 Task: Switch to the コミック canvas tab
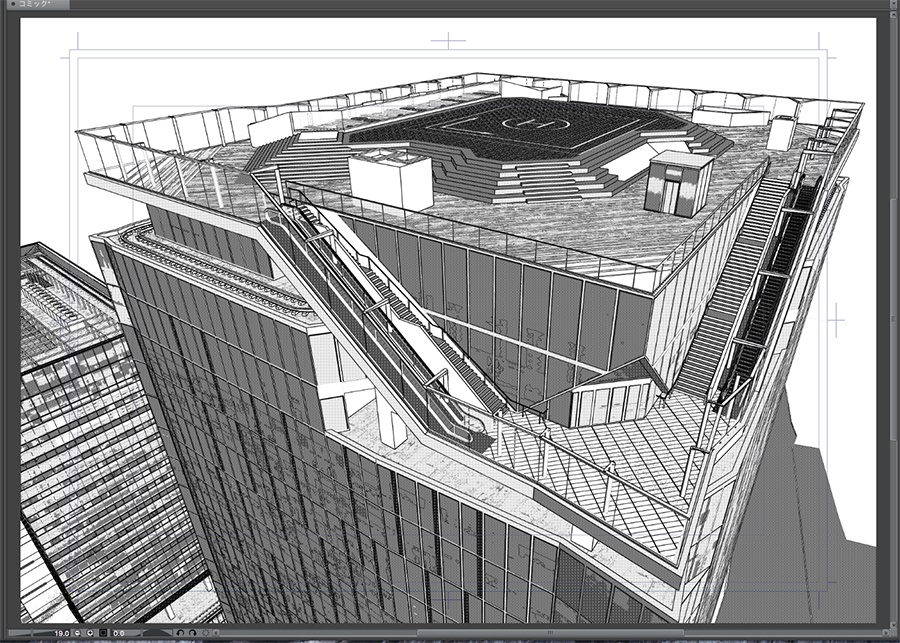tap(39, 5)
